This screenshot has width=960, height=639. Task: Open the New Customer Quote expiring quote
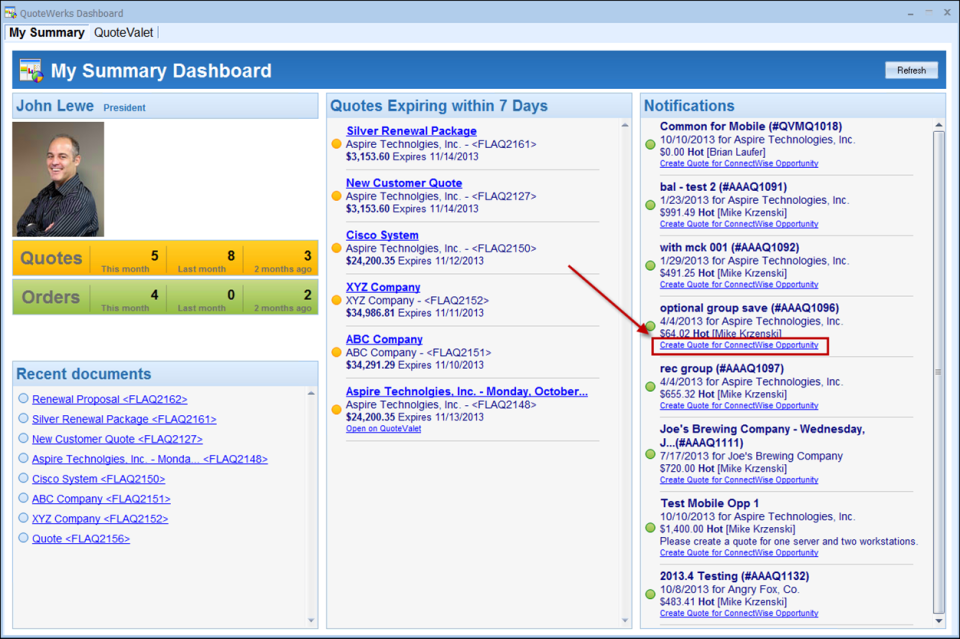(403, 183)
